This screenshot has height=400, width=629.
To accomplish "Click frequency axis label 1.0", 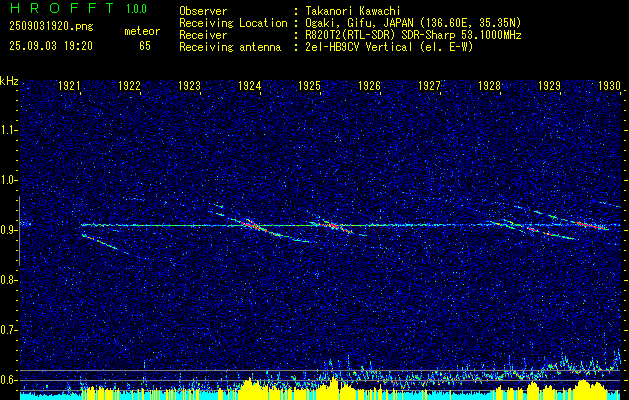I will click(9, 180).
